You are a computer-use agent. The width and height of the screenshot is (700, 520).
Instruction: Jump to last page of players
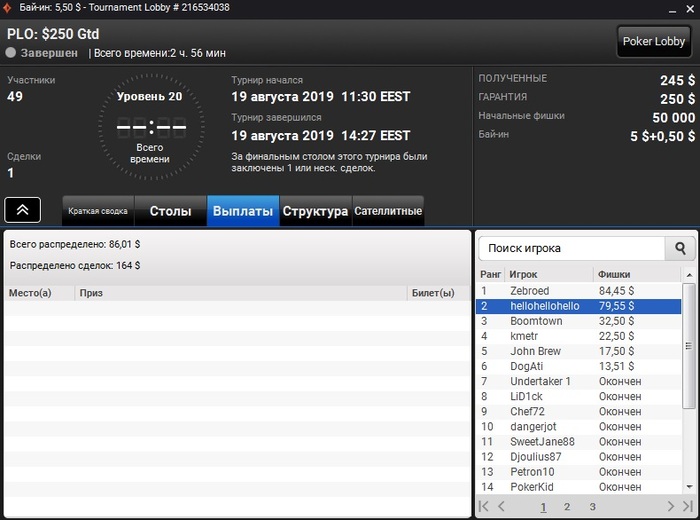click(x=688, y=506)
